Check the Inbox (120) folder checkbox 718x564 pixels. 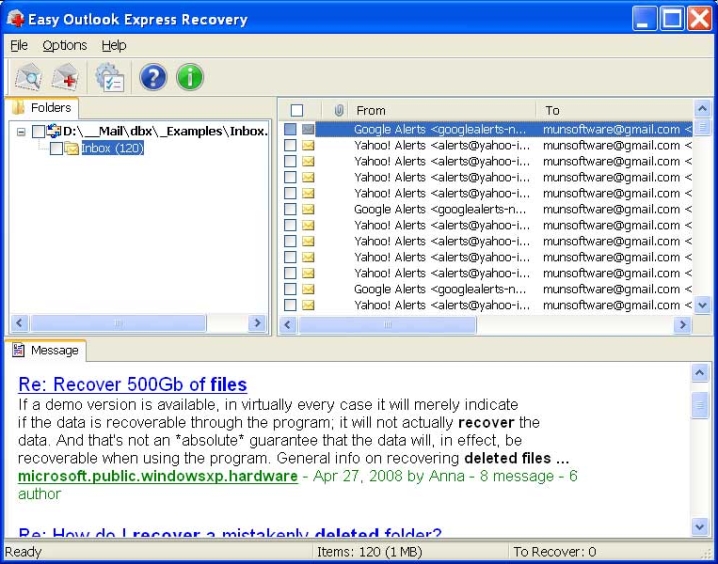(56, 149)
